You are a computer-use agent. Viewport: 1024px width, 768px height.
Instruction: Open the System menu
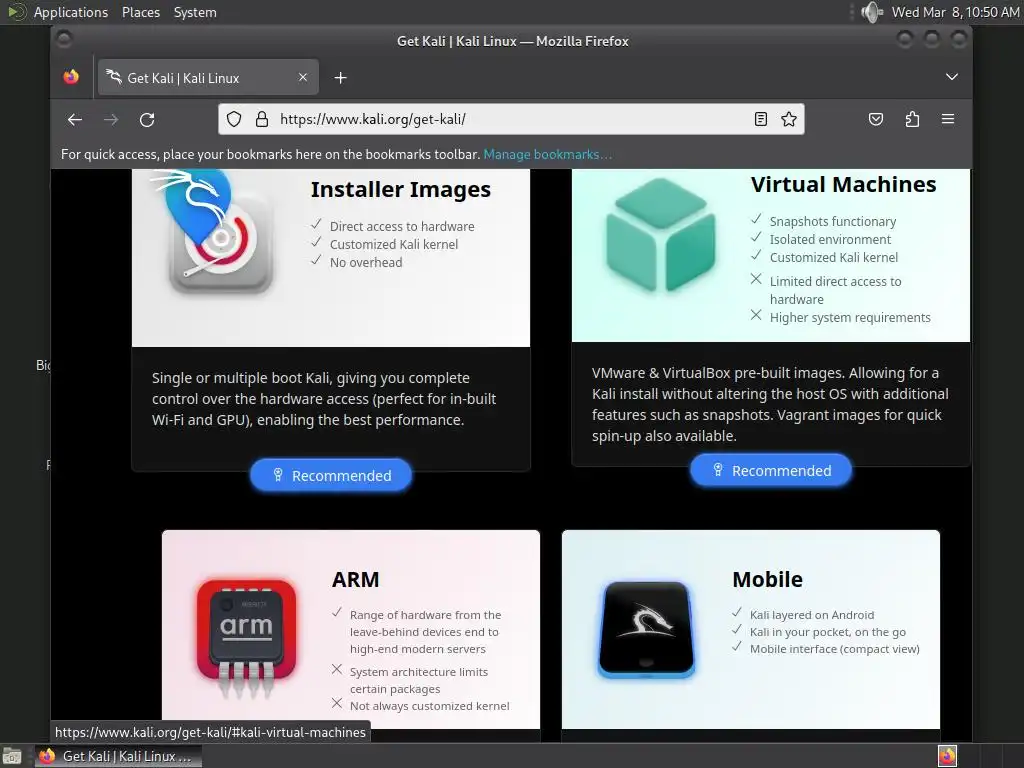pyautogui.click(x=195, y=12)
